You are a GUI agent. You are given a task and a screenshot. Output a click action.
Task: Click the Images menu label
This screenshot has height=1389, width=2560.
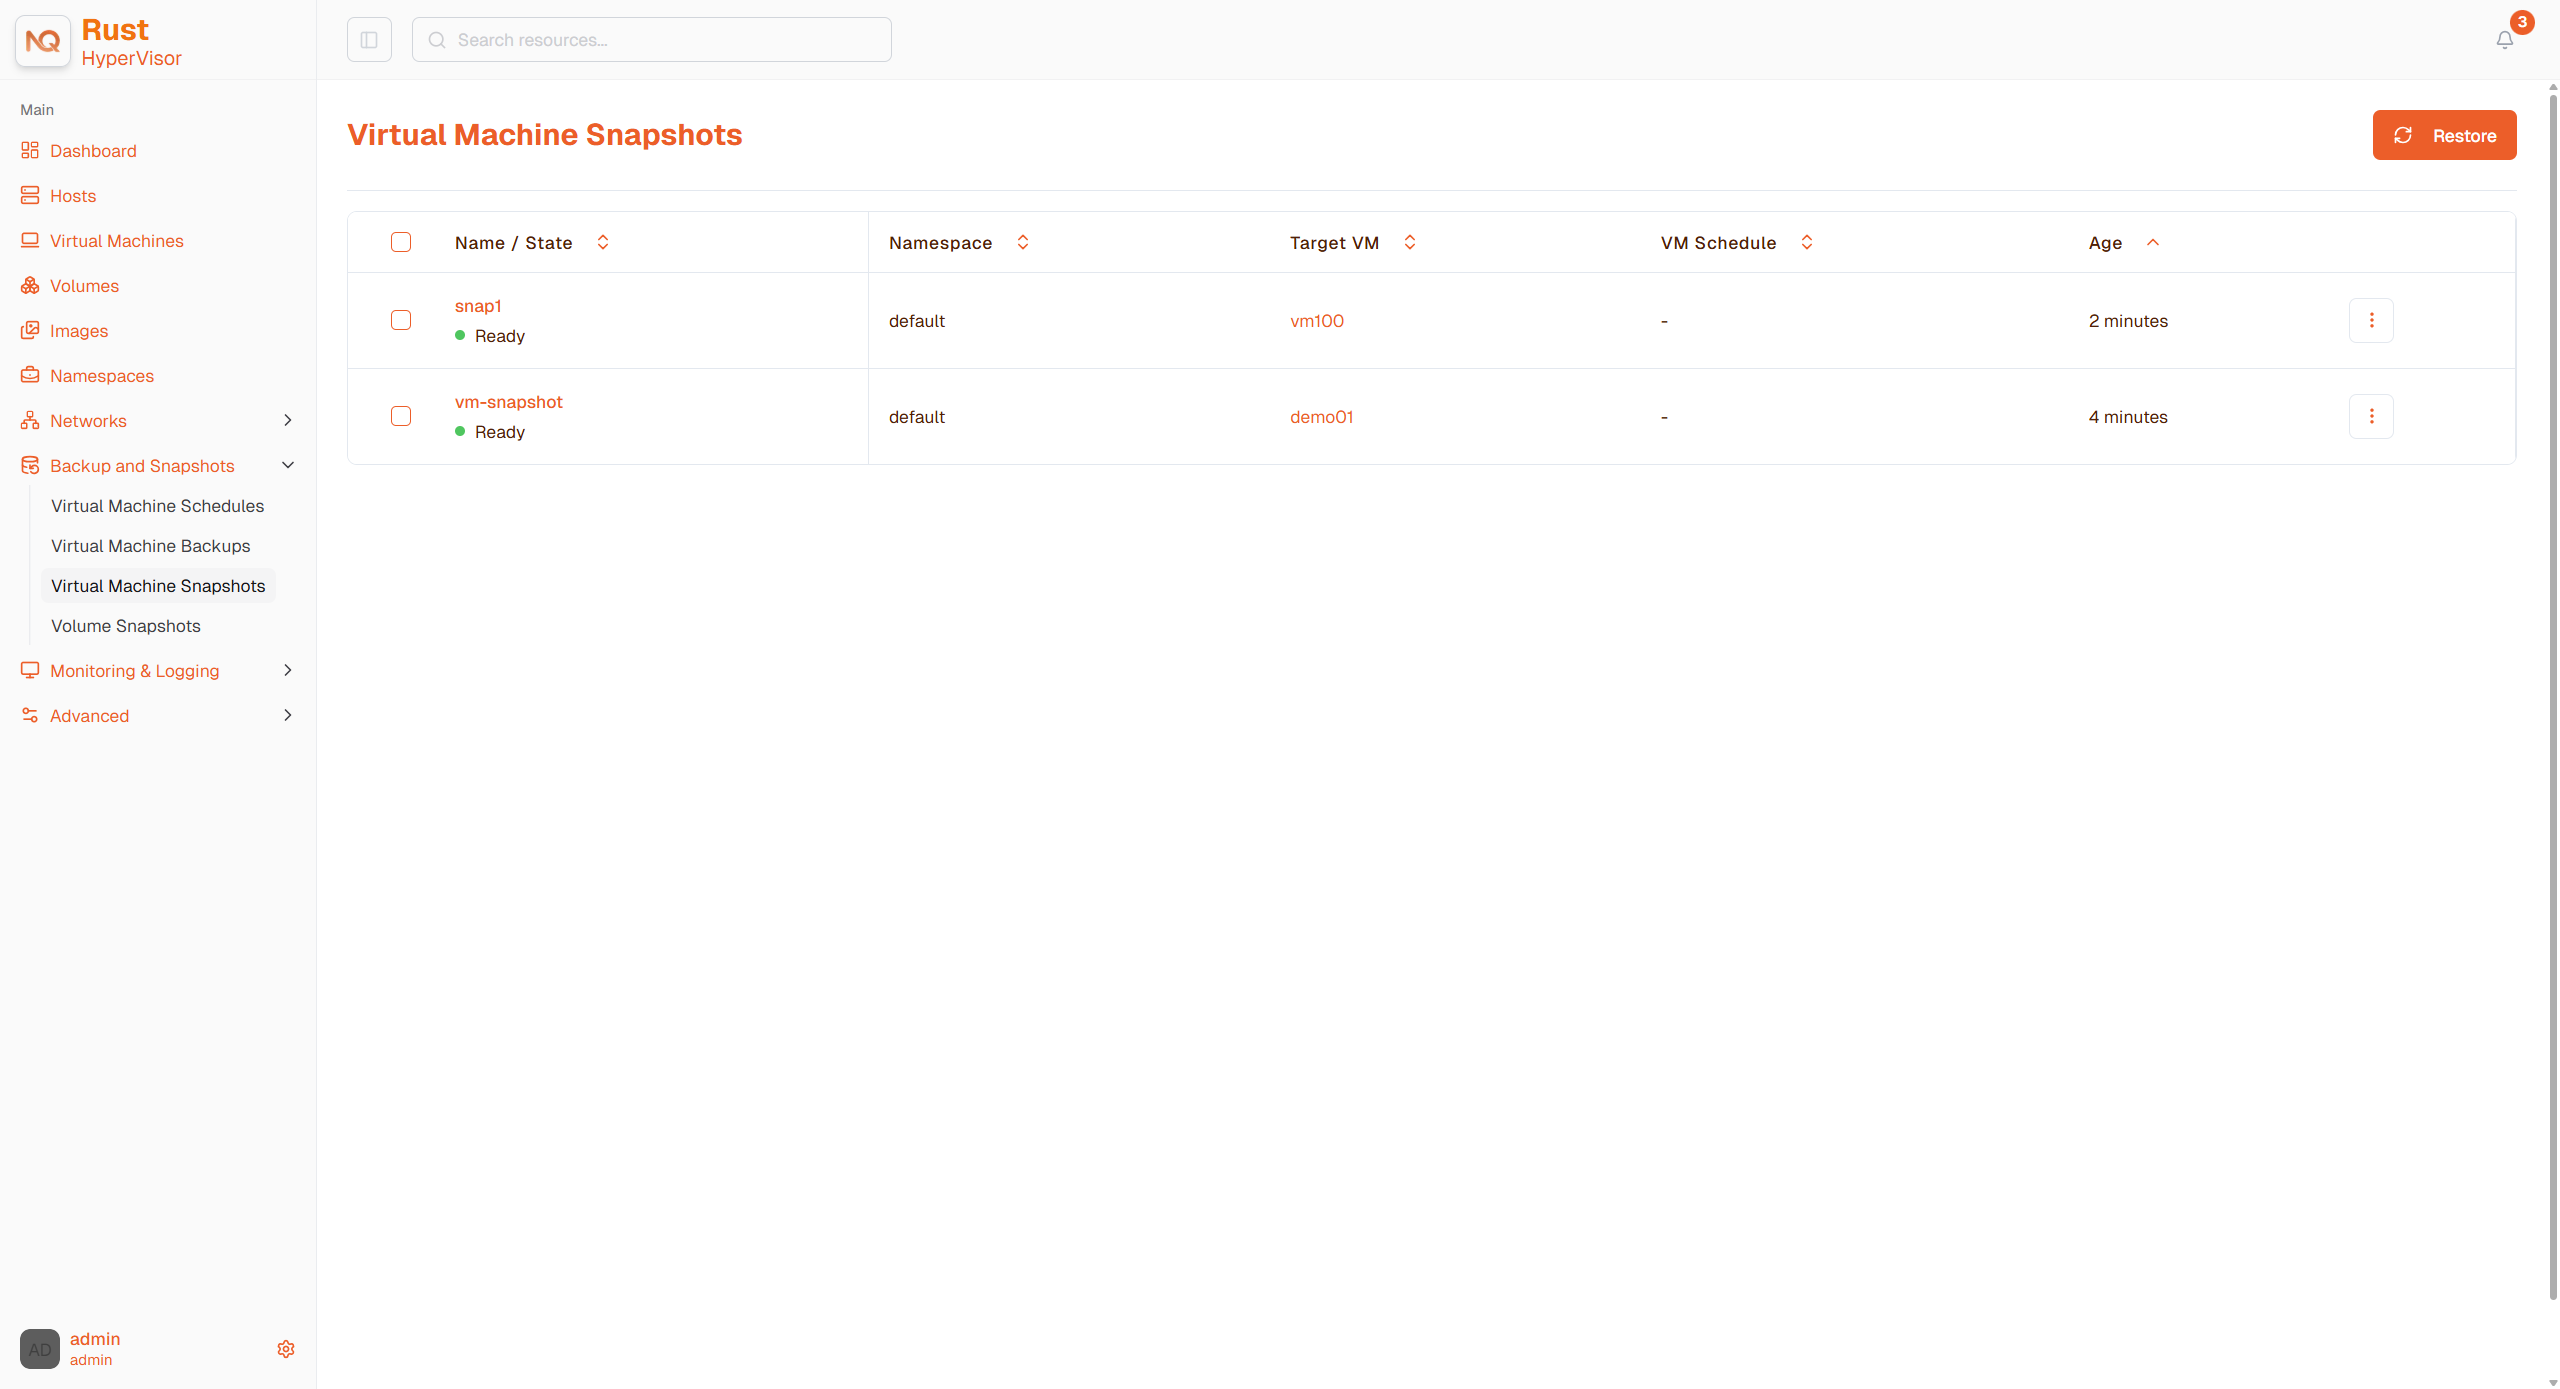pos(79,331)
